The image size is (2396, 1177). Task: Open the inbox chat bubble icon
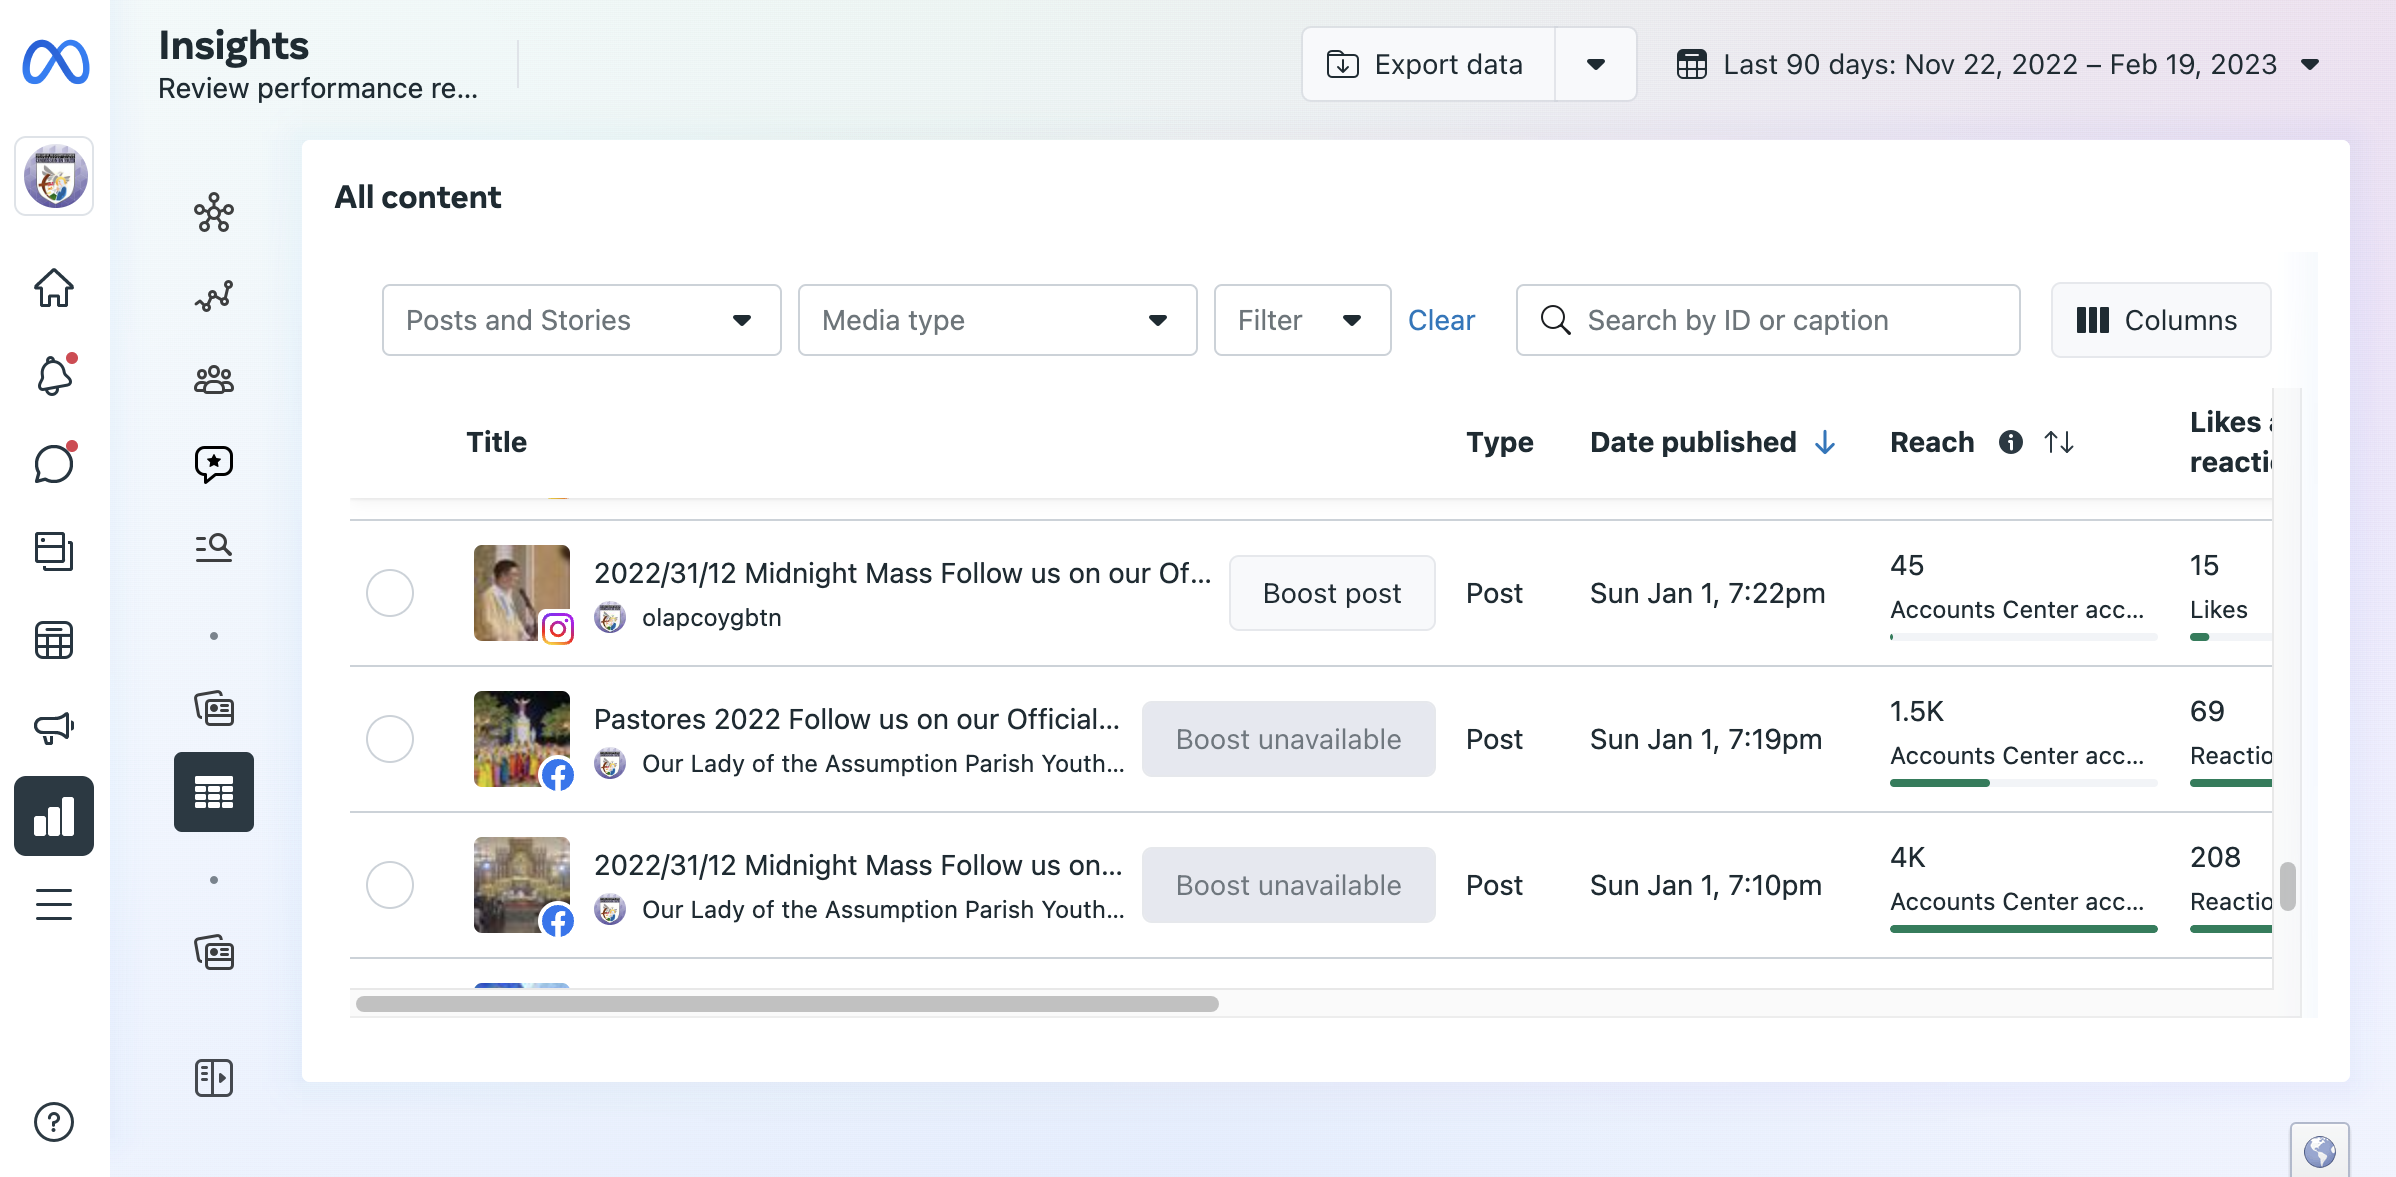pos(54,463)
